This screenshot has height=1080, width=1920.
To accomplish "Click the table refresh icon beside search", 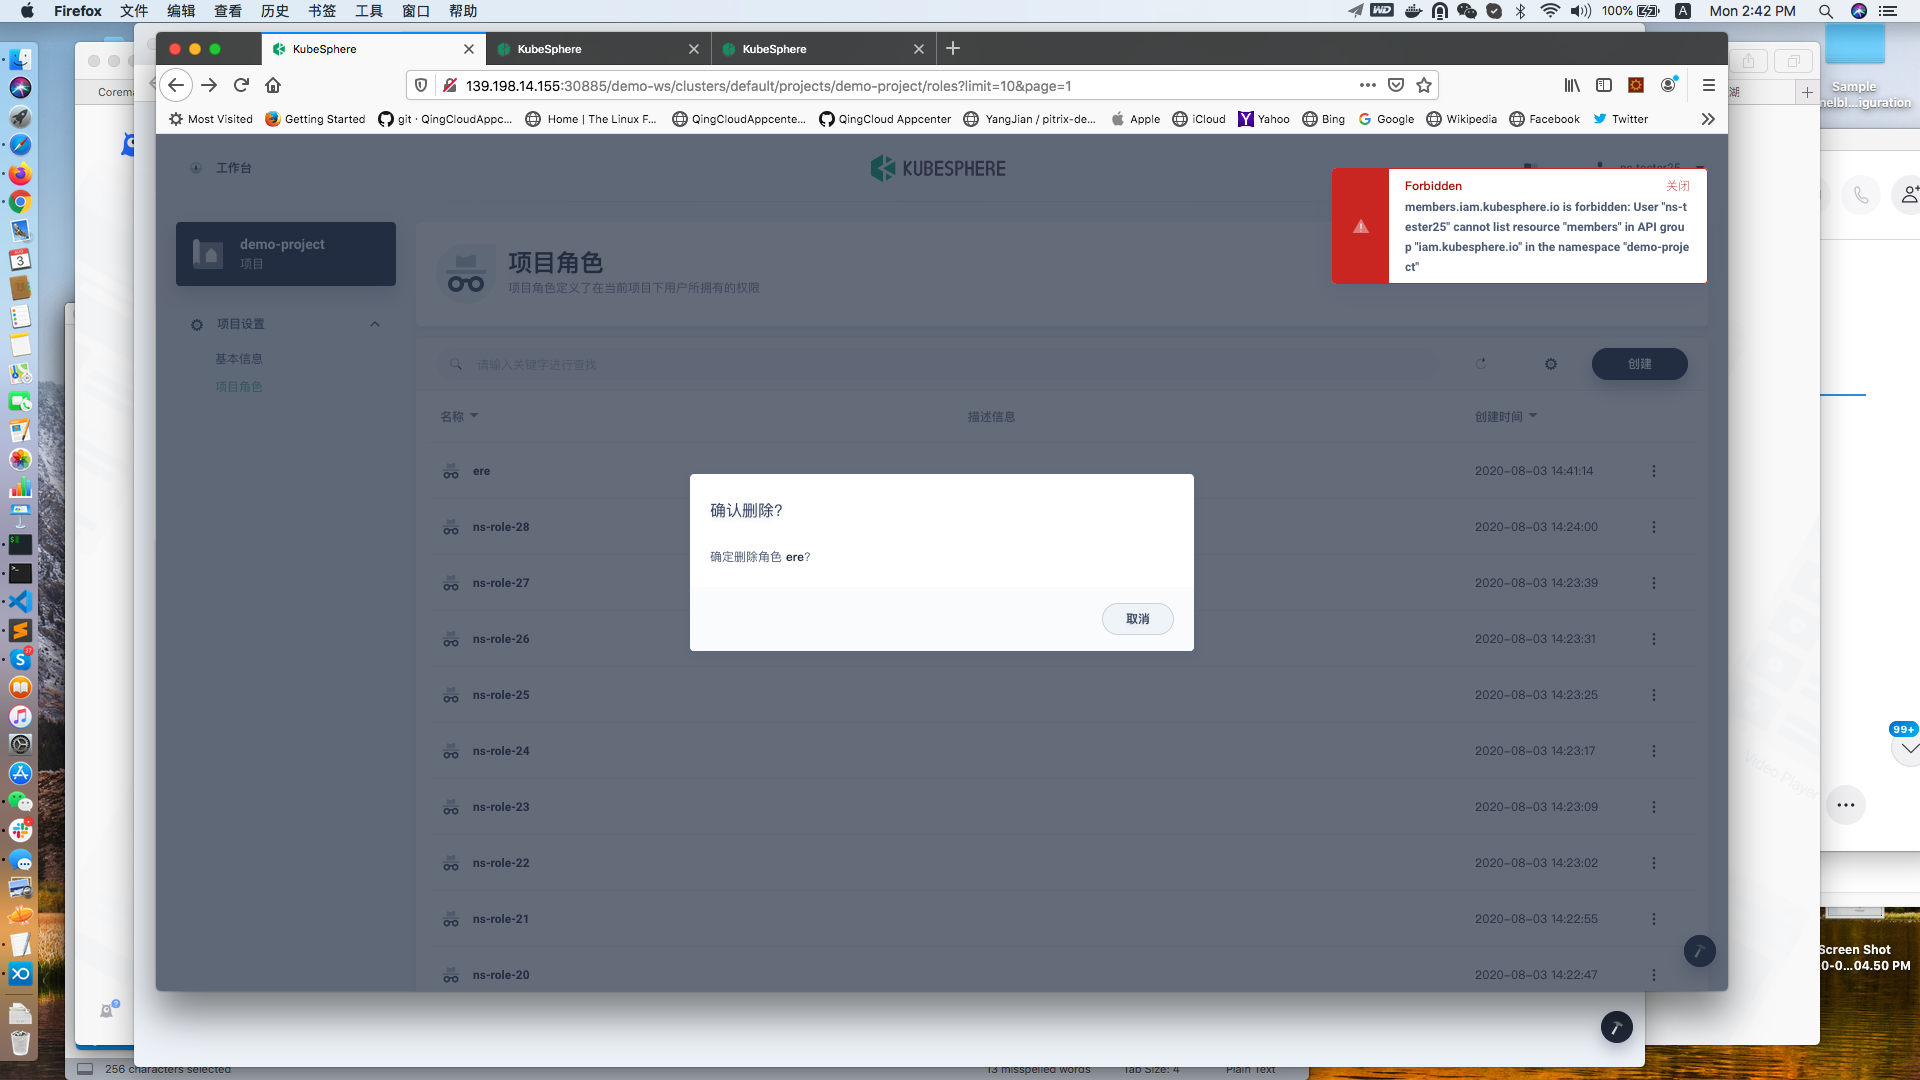I will 1481,364.
